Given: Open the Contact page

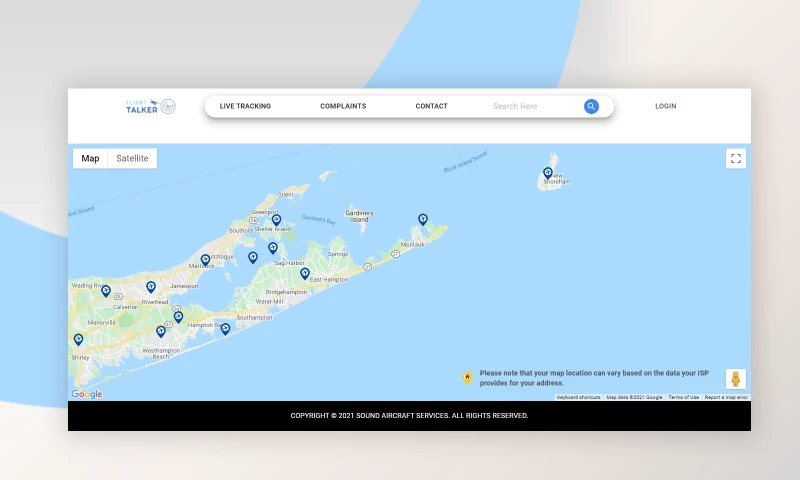Looking at the screenshot, I should click(x=431, y=106).
